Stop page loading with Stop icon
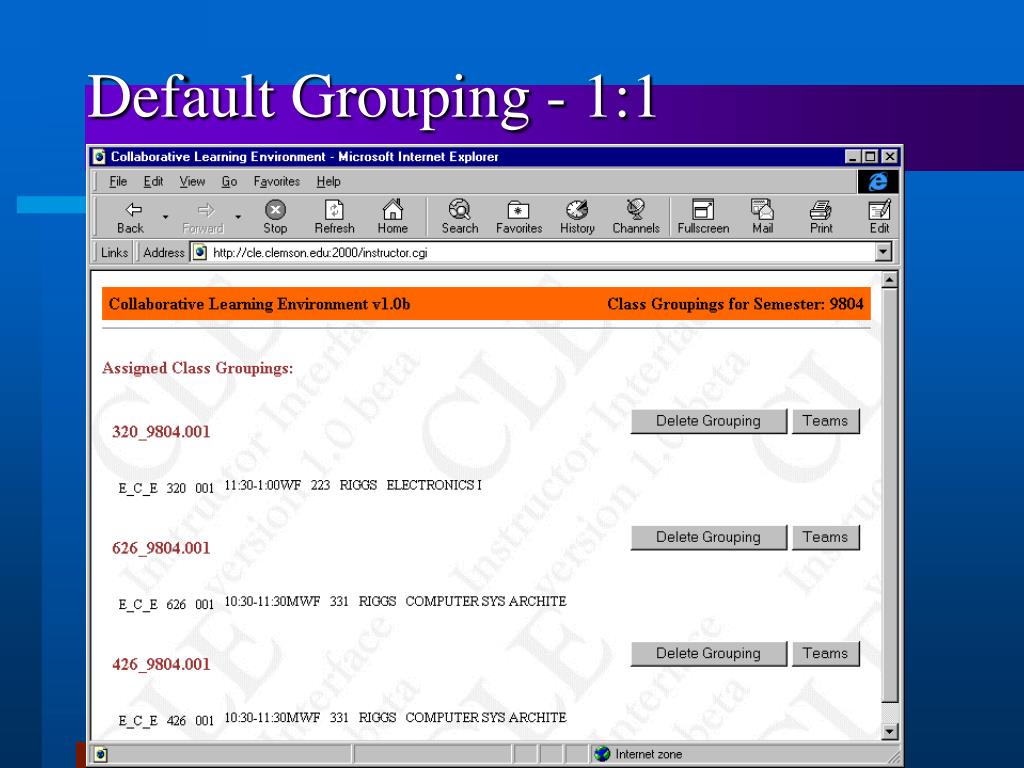 [275, 217]
